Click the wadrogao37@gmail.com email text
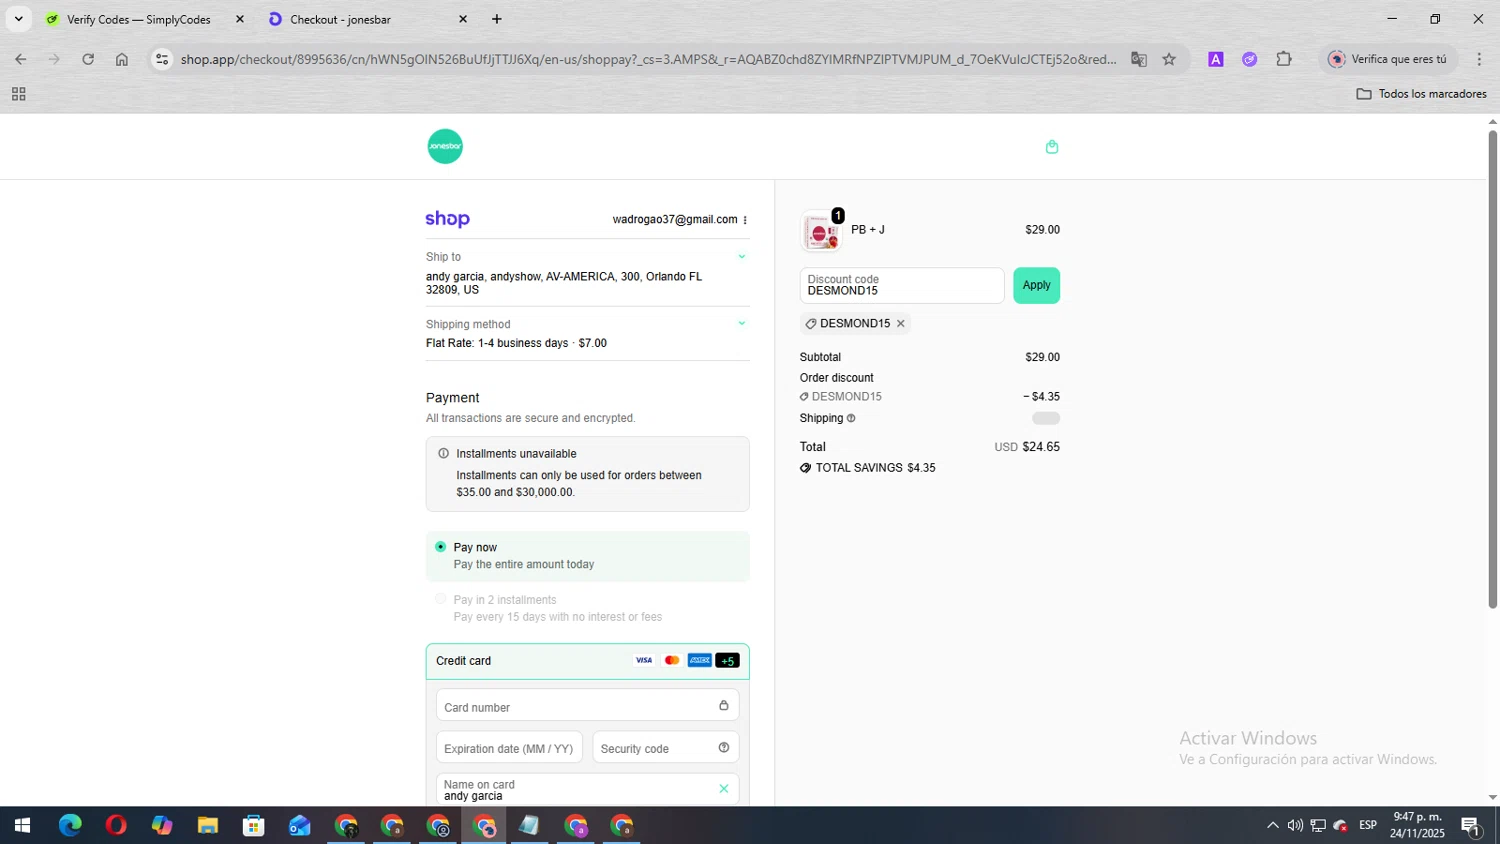The height and width of the screenshot is (844, 1500). coord(675,220)
